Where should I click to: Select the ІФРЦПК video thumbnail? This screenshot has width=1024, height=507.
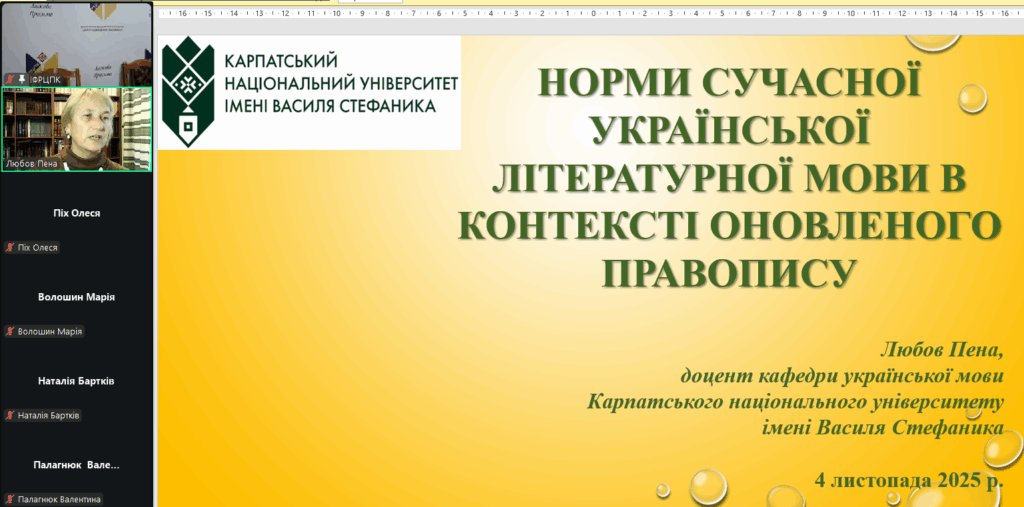click(76, 40)
